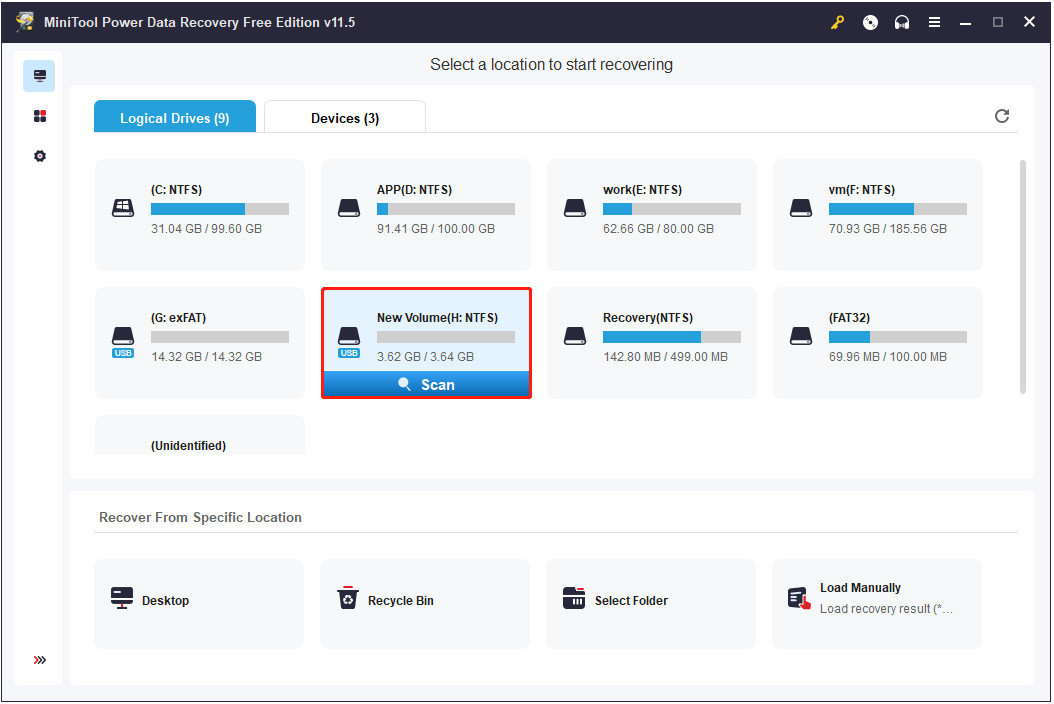The height and width of the screenshot is (704, 1054).
Task: Click the Load Manually icon
Action: (x=799, y=598)
